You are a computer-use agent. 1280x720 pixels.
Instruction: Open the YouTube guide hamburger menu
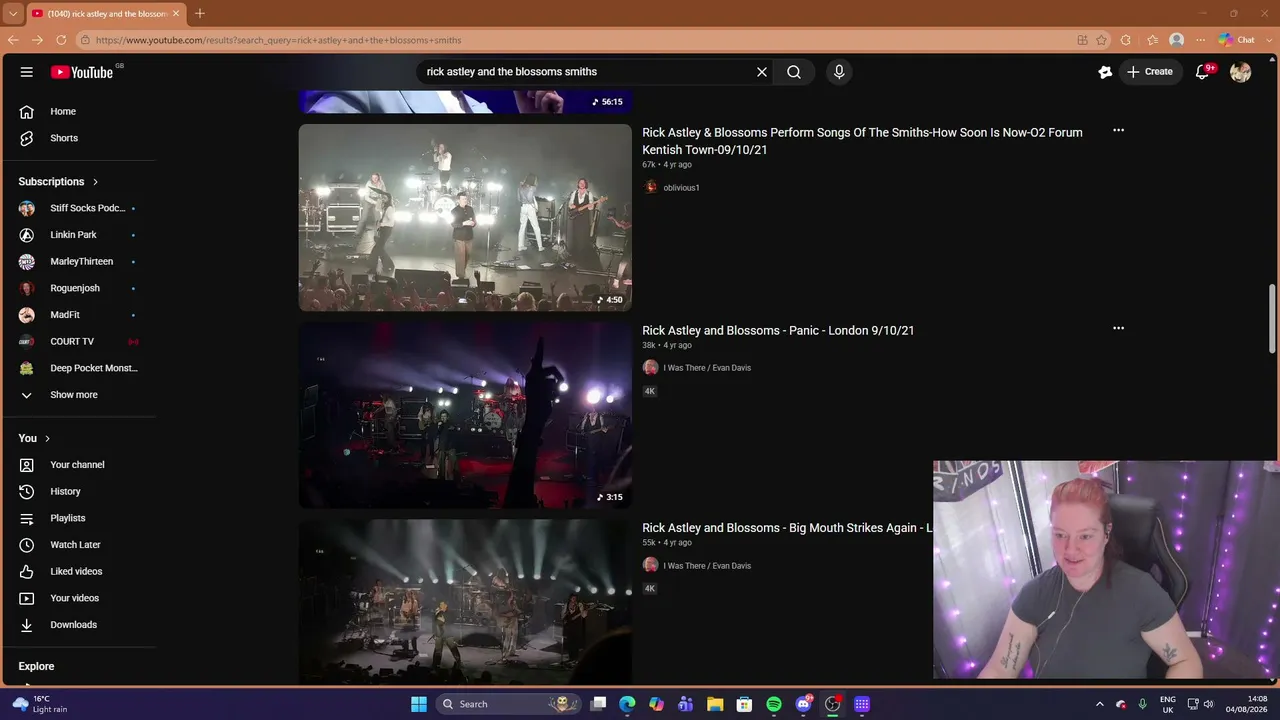pos(27,72)
